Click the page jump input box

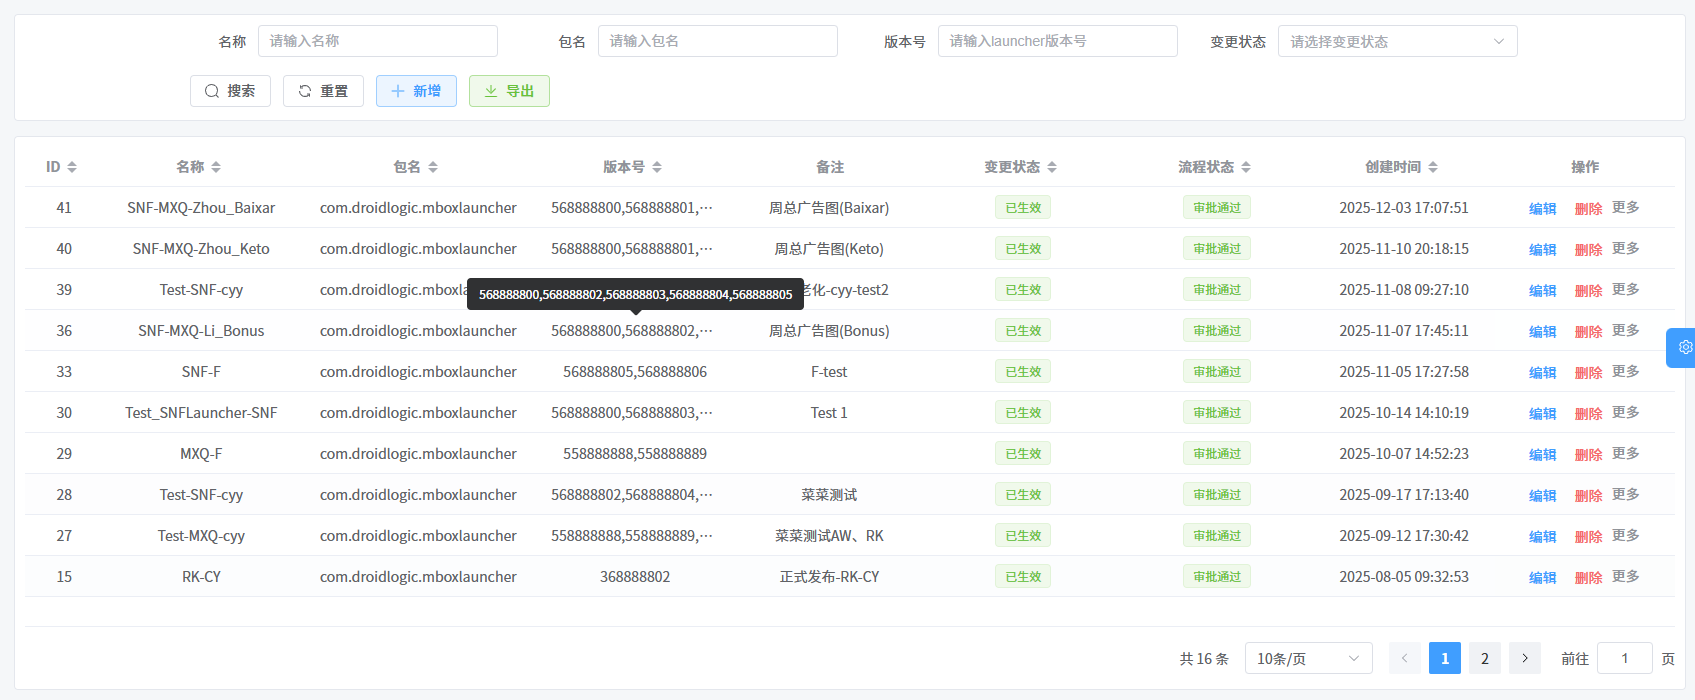tap(1625, 658)
